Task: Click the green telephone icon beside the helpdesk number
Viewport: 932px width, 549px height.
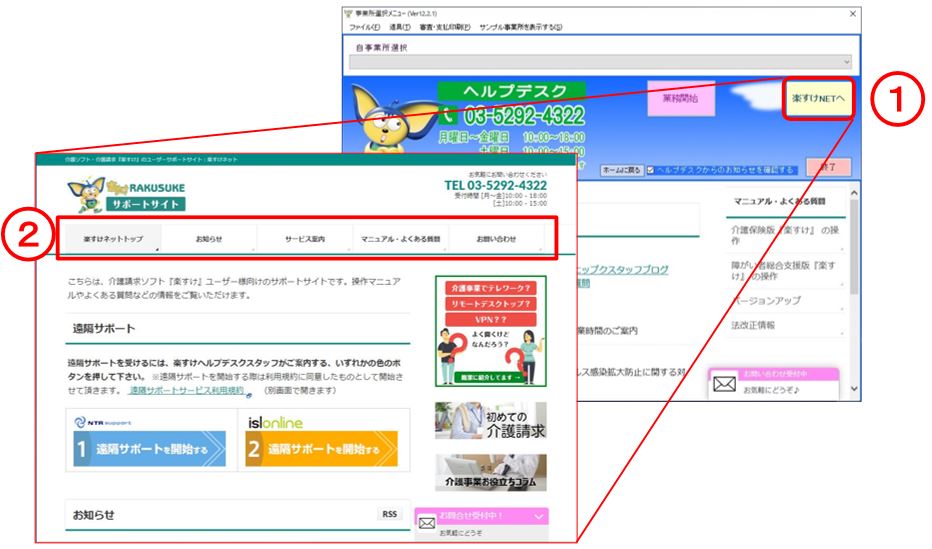Action: 449,113
